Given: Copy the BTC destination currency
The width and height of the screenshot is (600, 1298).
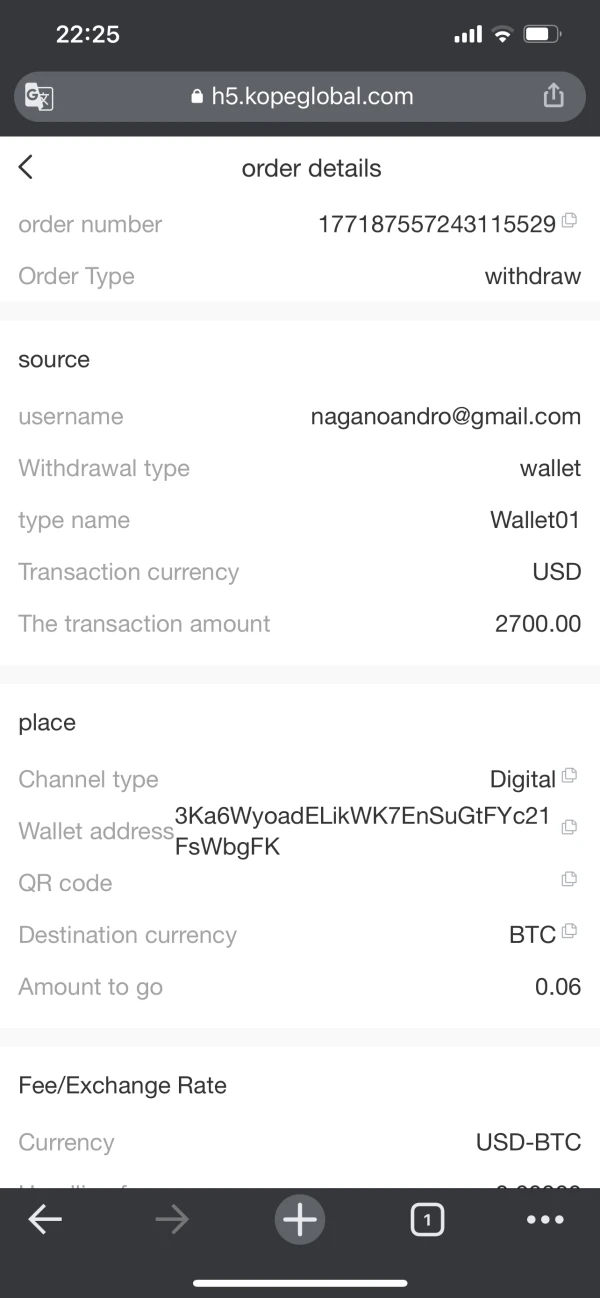Looking at the screenshot, I should [x=569, y=931].
